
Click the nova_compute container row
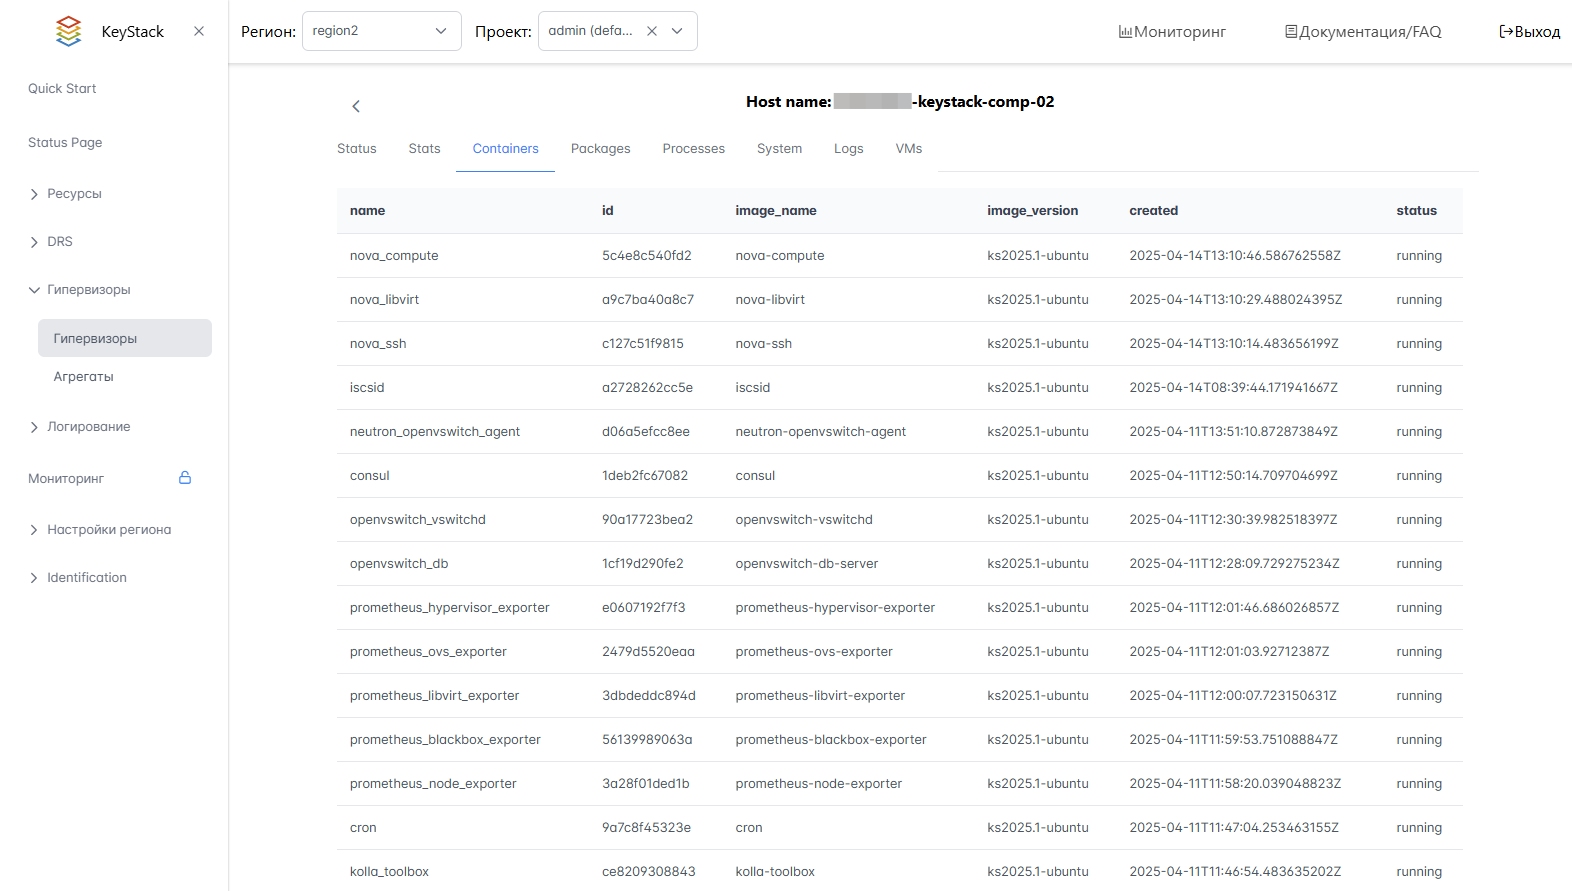(394, 256)
